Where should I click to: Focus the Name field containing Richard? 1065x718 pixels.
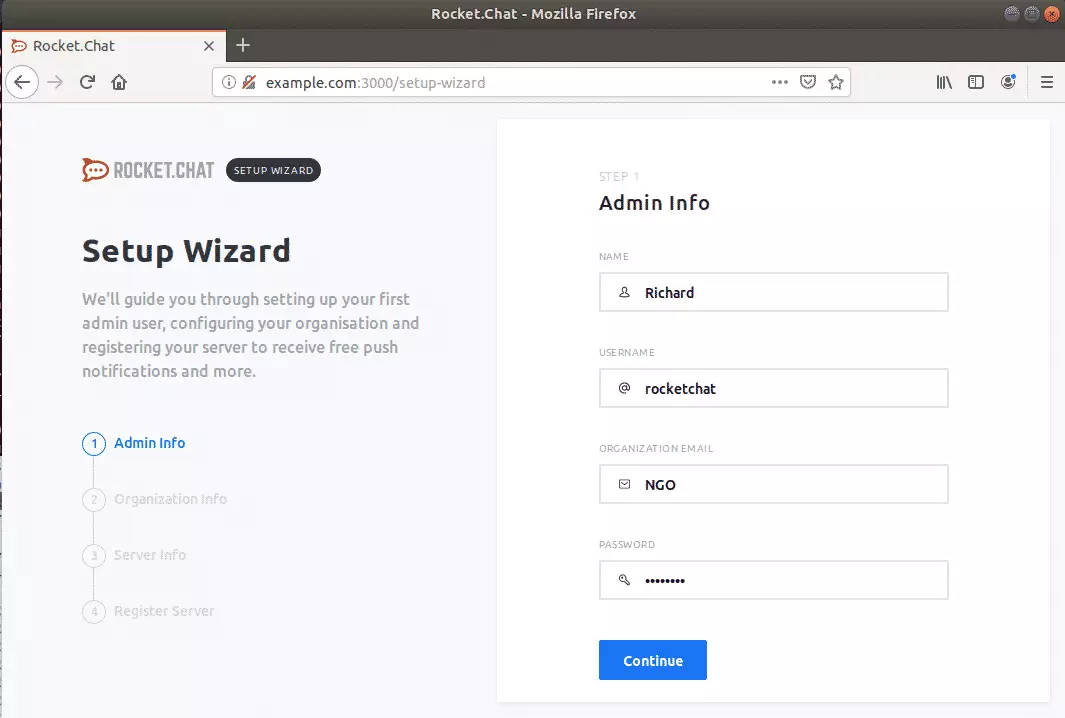click(x=774, y=292)
